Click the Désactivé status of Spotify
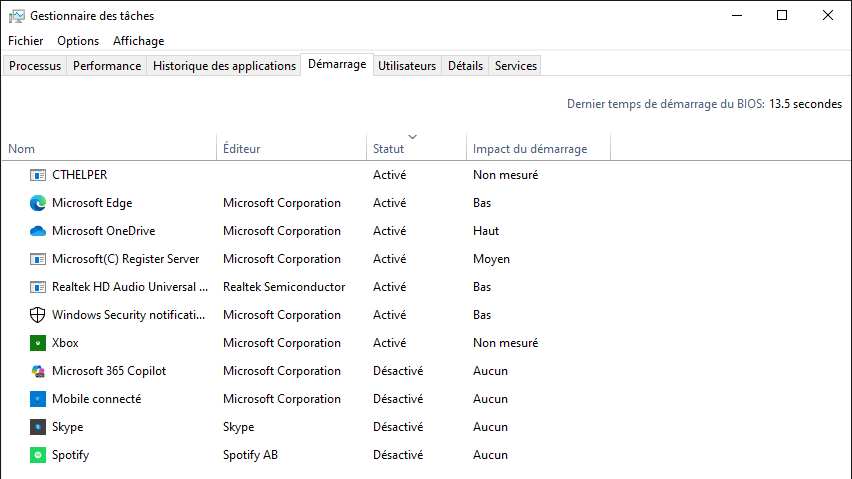The image size is (852, 479). point(398,455)
